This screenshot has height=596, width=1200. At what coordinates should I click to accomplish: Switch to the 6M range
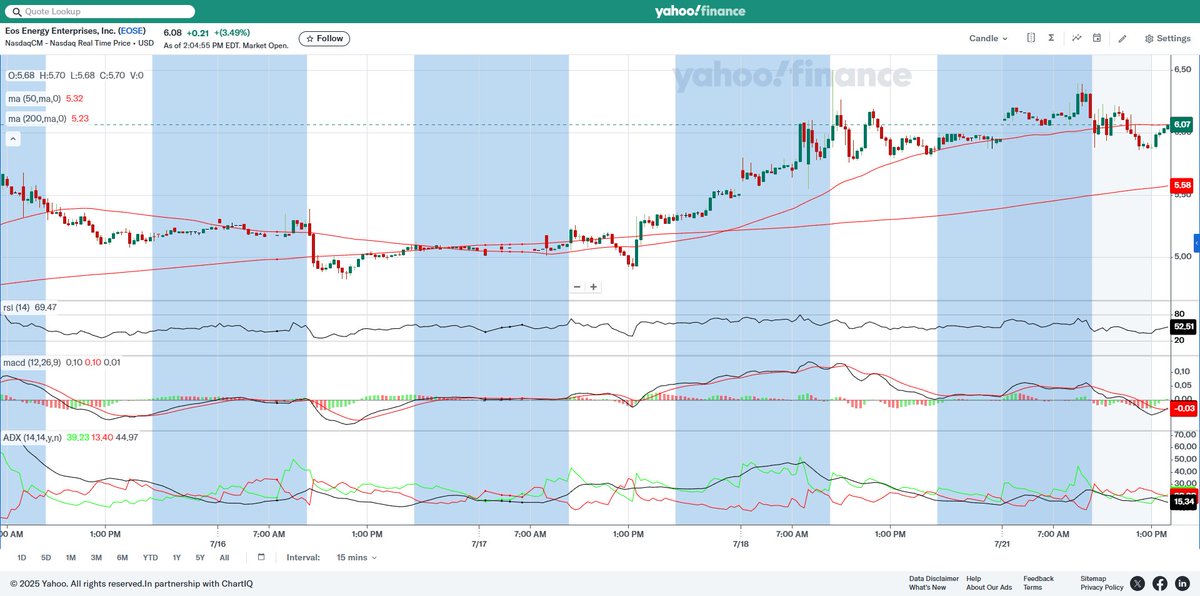pos(122,557)
